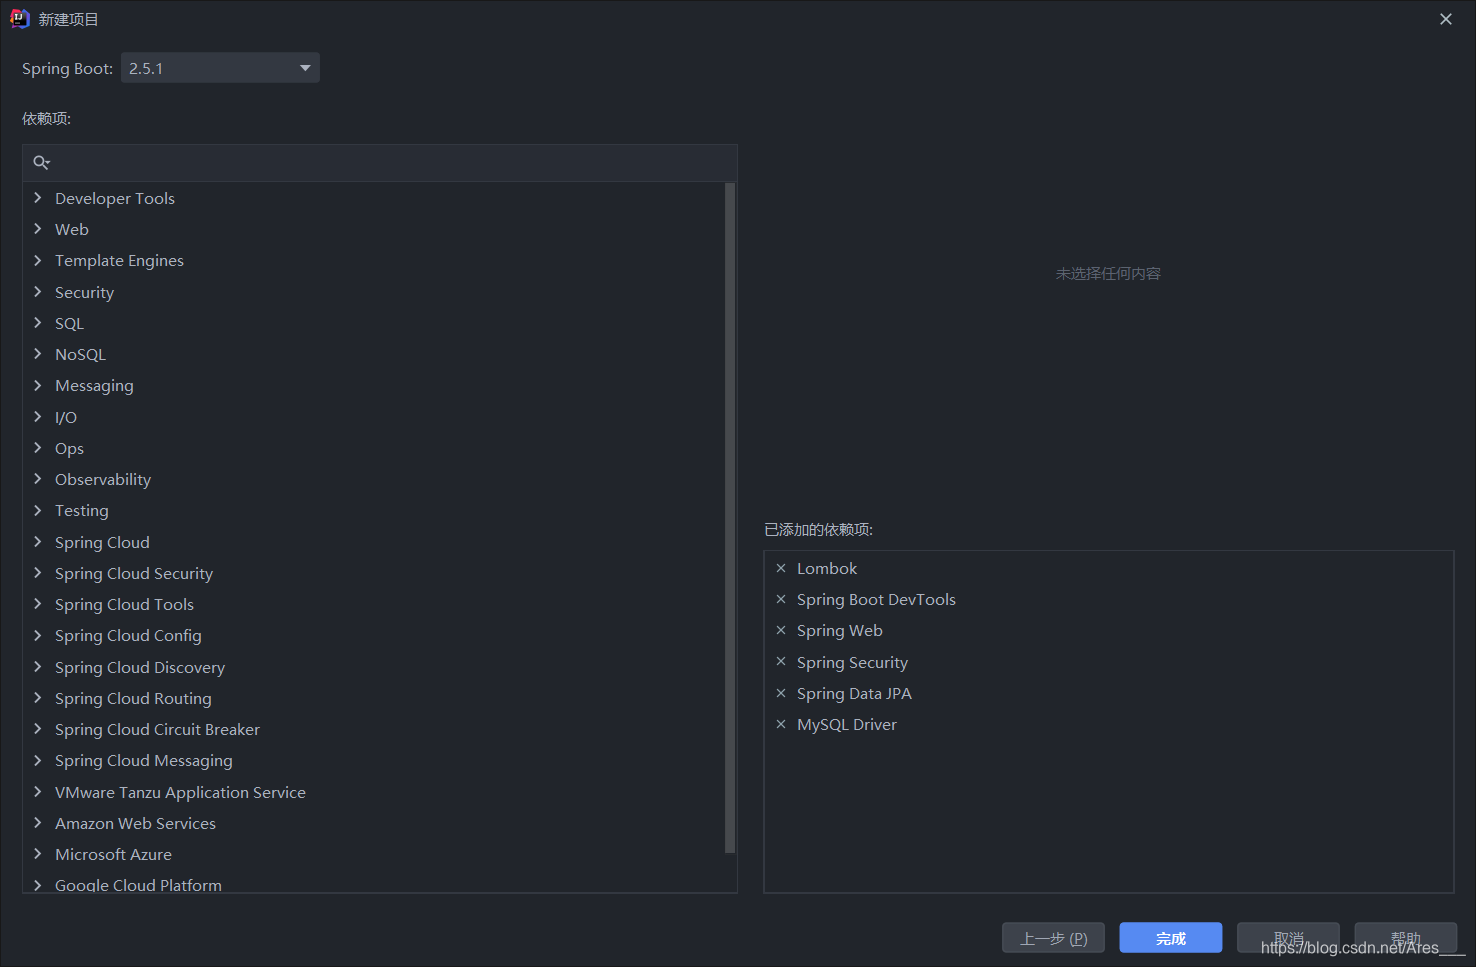Select the Web tree label
This screenshot has height=967, width=1476.
pos(72,229)
